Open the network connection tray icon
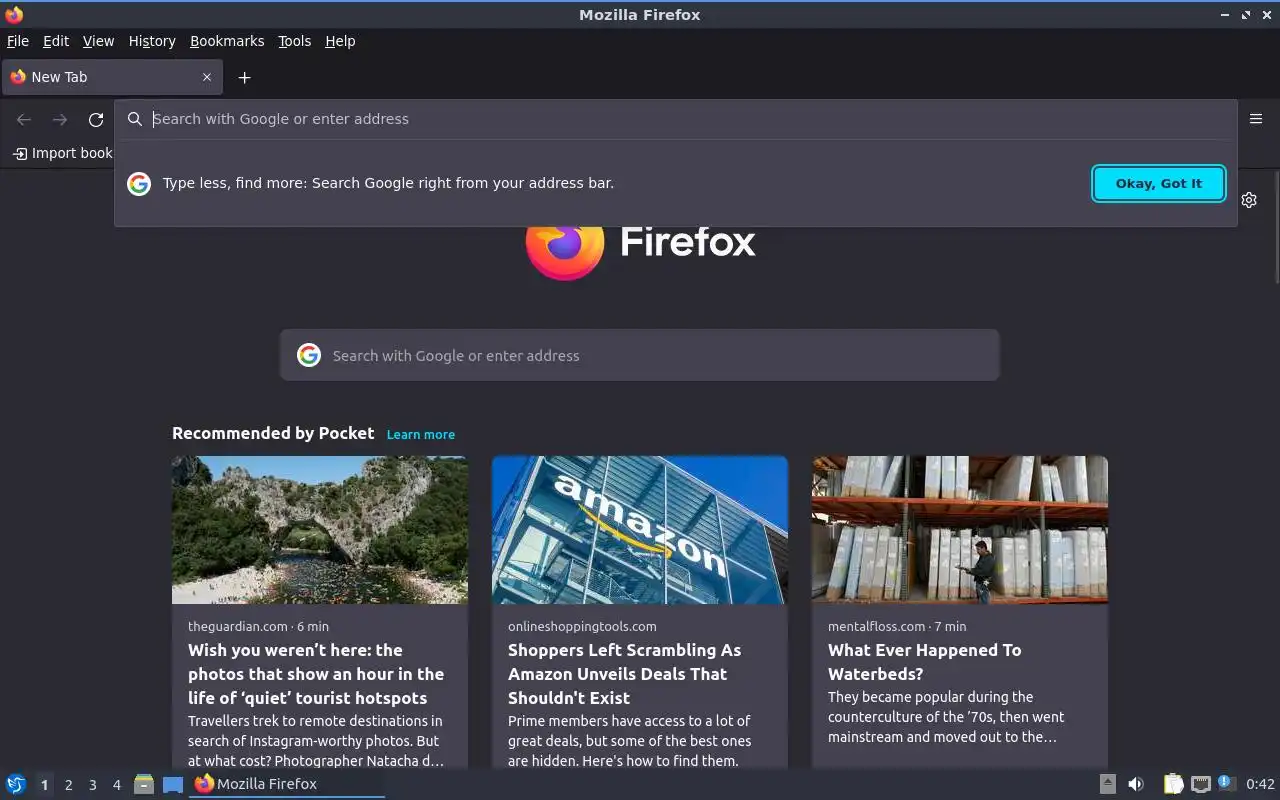The image size is (1280, 800). pyautogui.click(x=1201, y=784)
